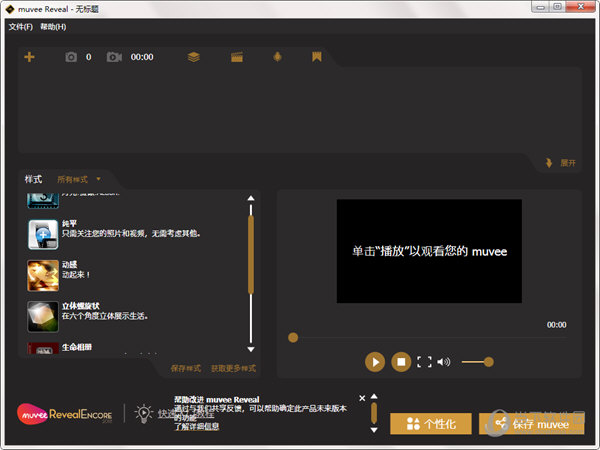Click notification scroll up arrow
Image resolution: width=600 pixels, height=450 pixels.
click(x=374, y=396)
